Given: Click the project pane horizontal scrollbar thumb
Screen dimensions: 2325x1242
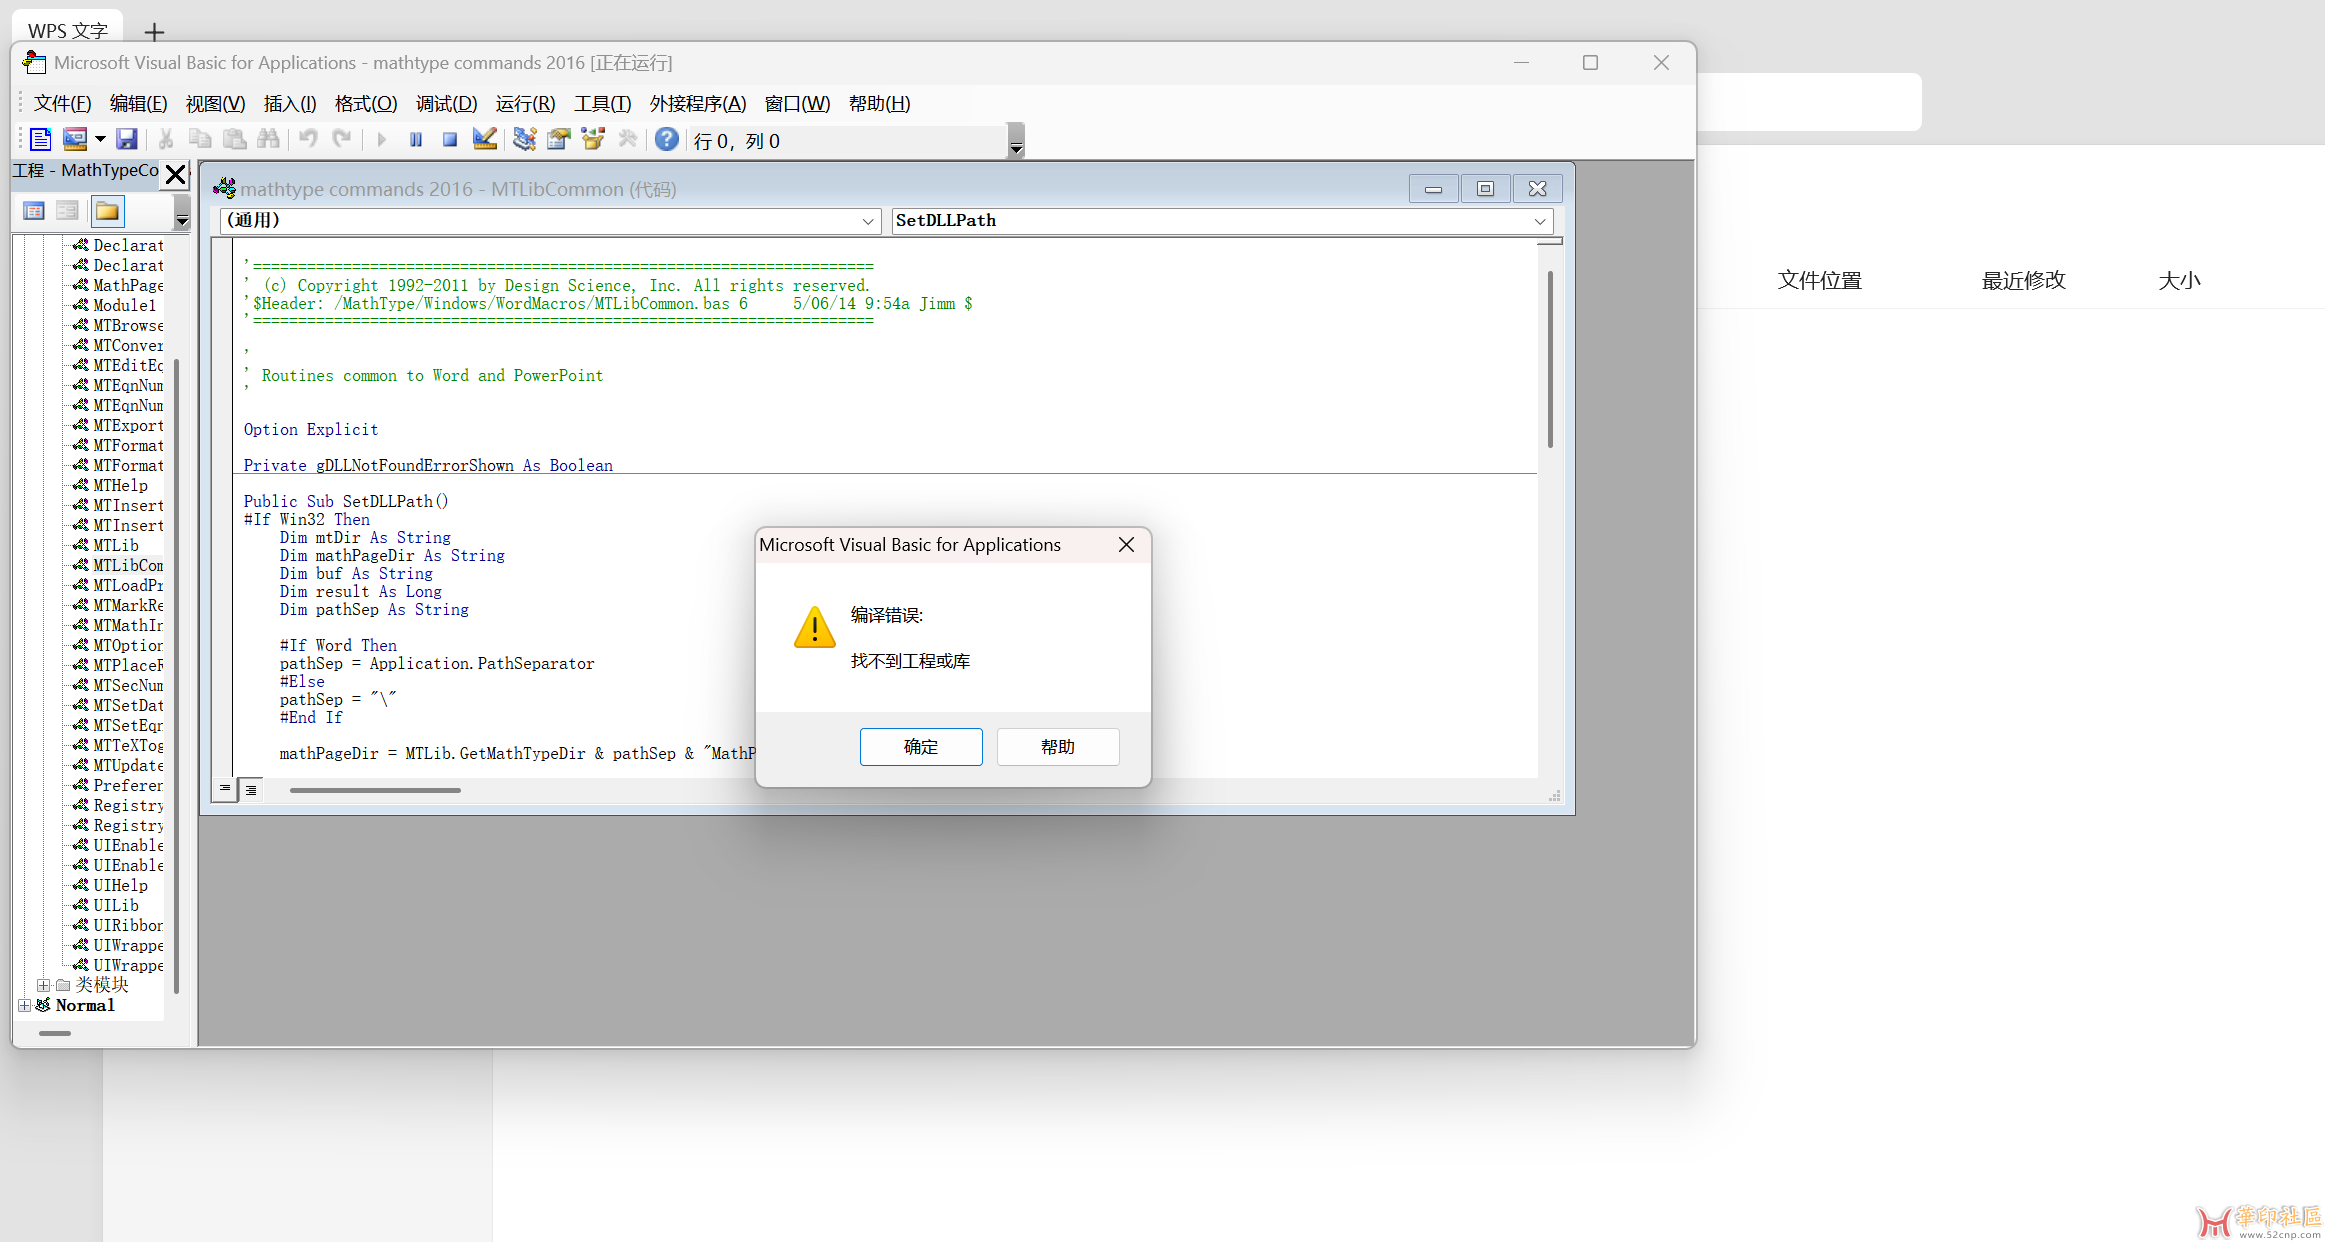Looking at the screenshot, I should 55,1033.
